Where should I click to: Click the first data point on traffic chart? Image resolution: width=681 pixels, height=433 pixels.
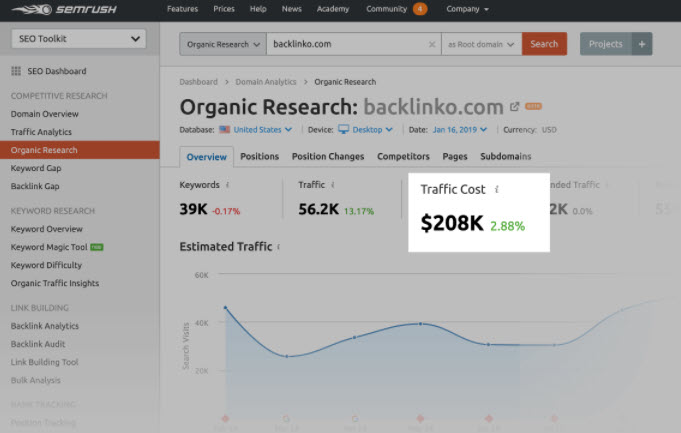225,307
